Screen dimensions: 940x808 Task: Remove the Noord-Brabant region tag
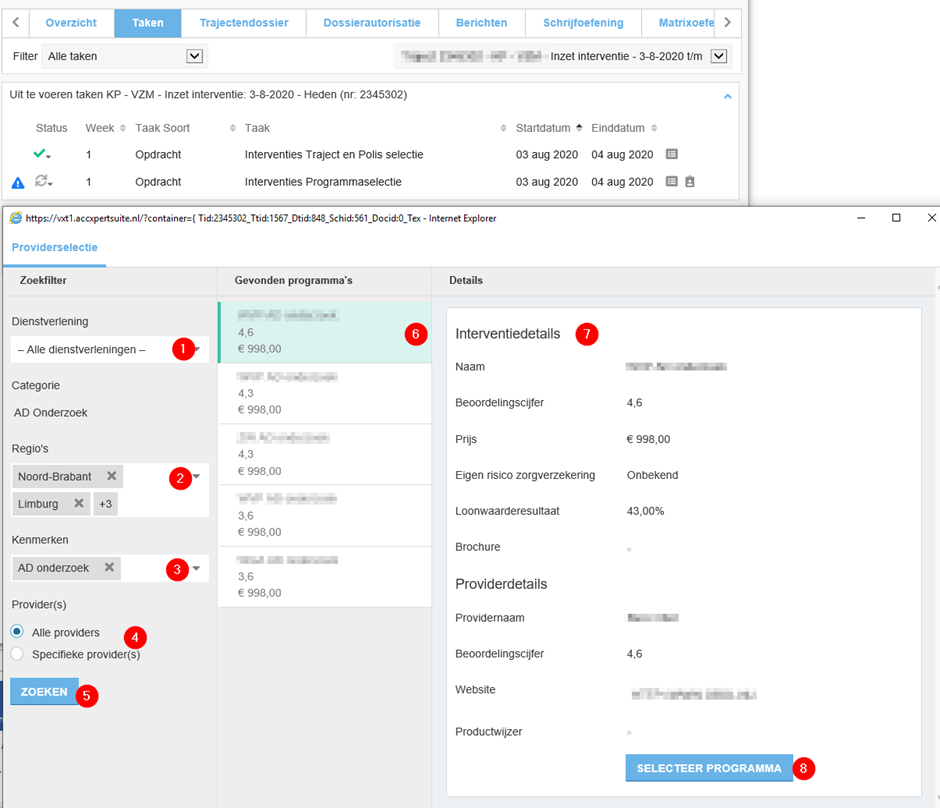coord(112,476)
